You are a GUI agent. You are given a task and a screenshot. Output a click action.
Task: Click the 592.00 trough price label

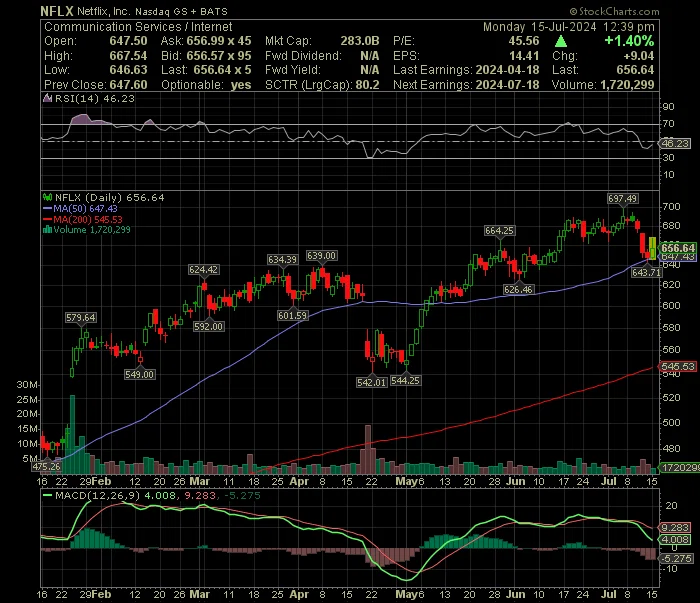208,327
